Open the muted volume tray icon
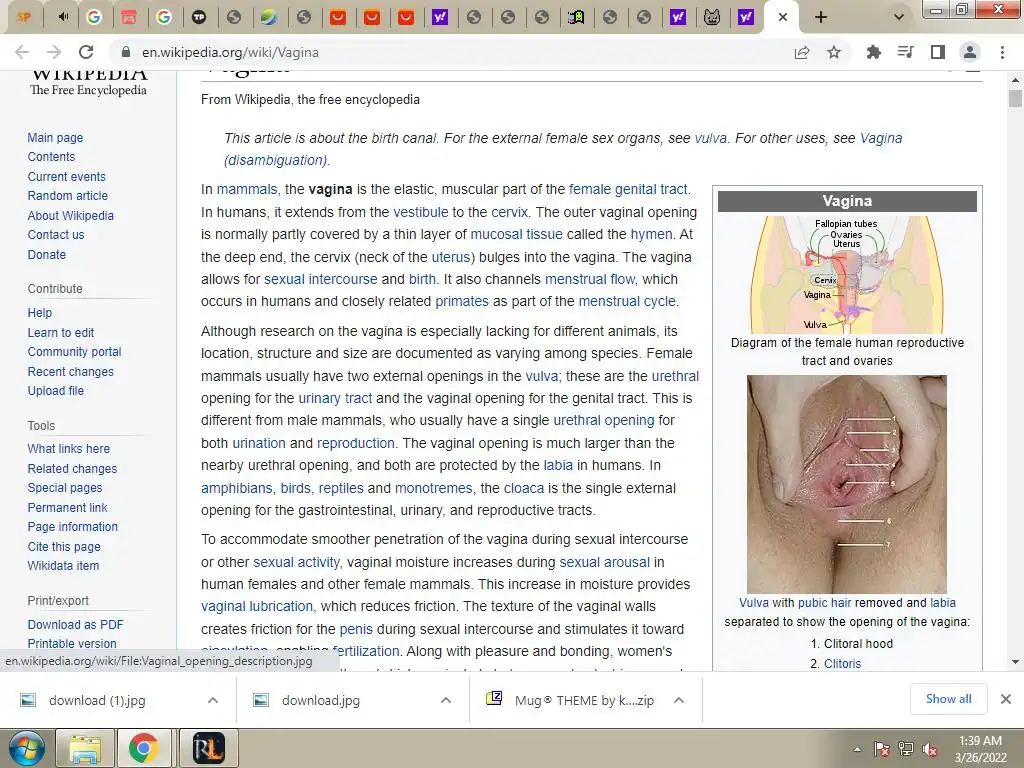 [930, 749]
